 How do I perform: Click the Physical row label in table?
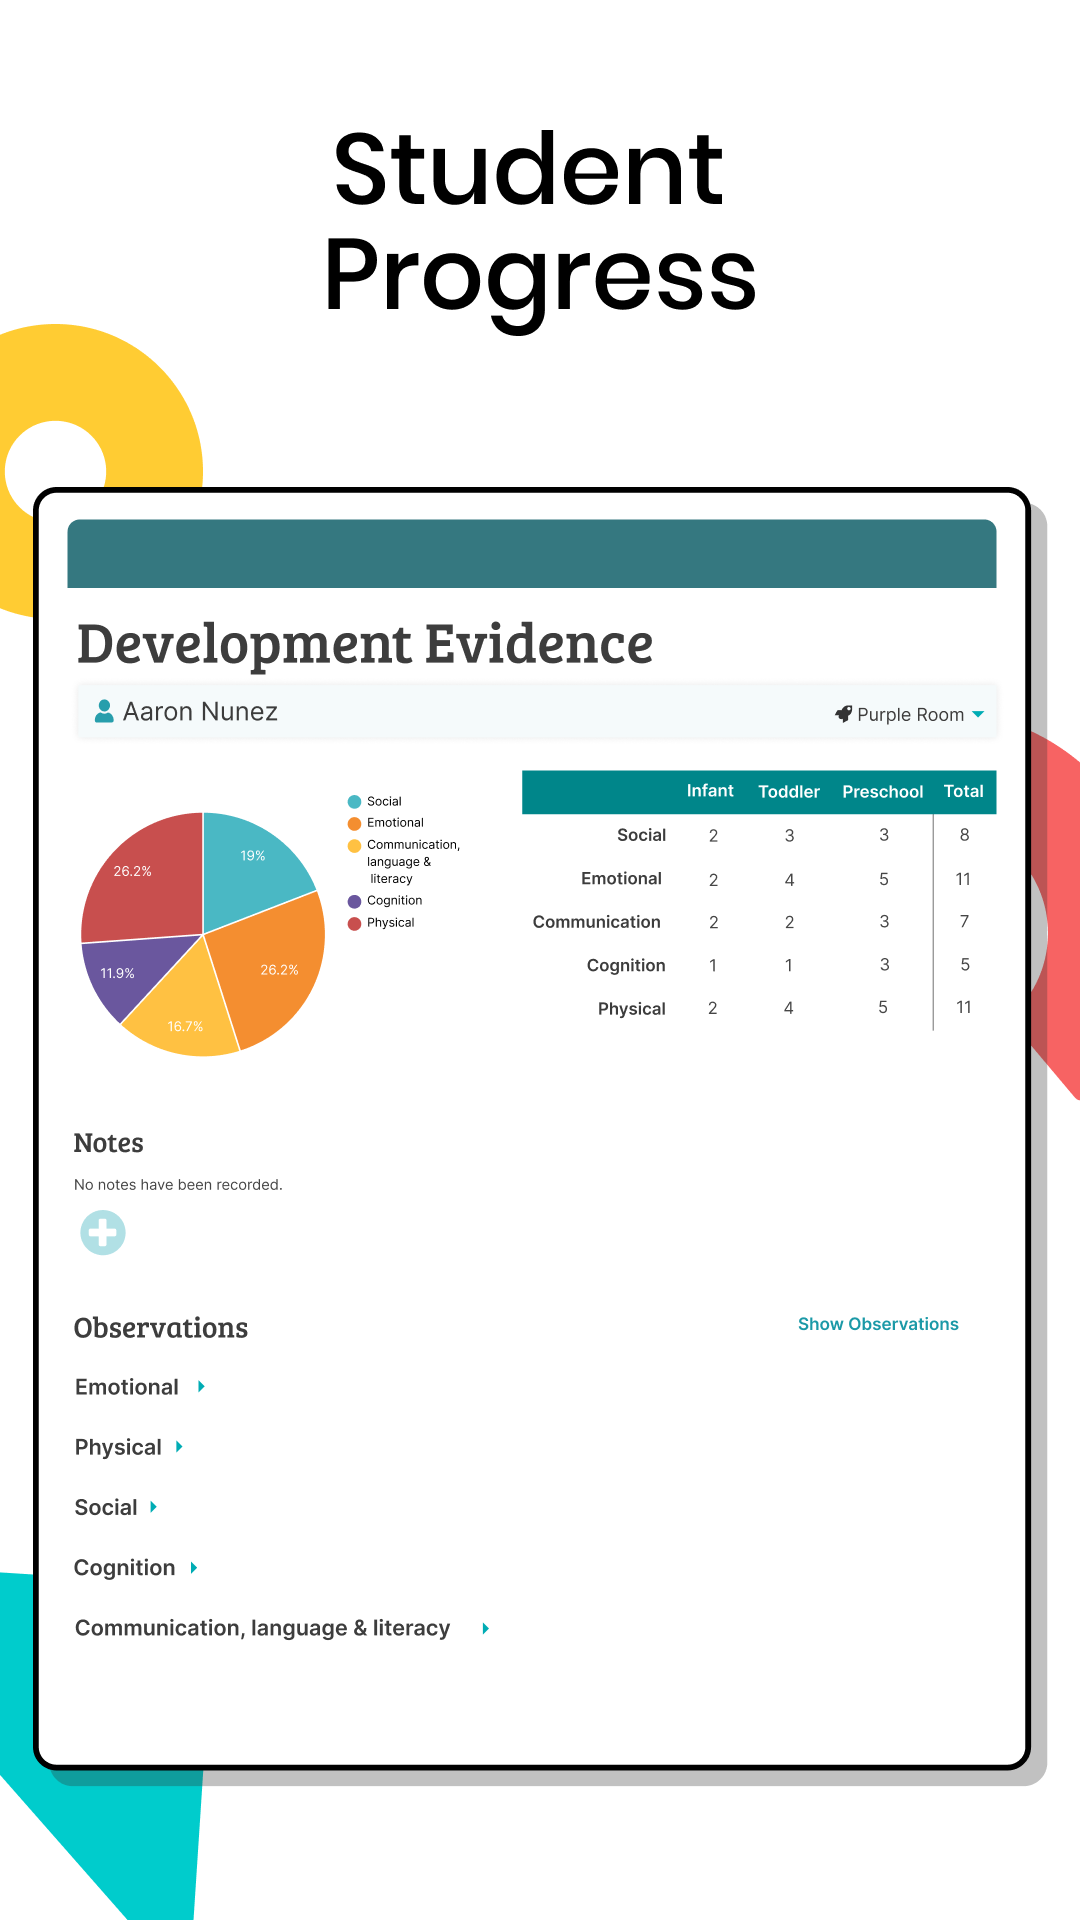pos(631,1008)
